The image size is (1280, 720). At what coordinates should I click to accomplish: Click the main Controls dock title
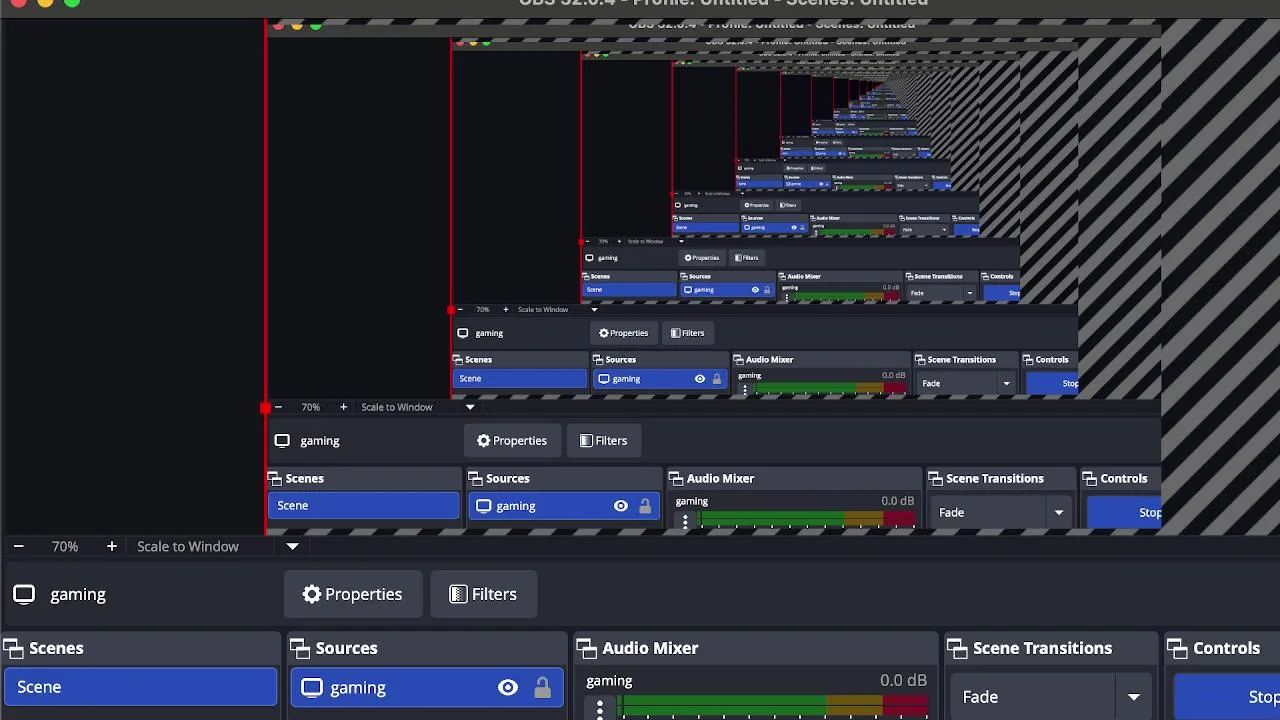[x=1226, y=648]
